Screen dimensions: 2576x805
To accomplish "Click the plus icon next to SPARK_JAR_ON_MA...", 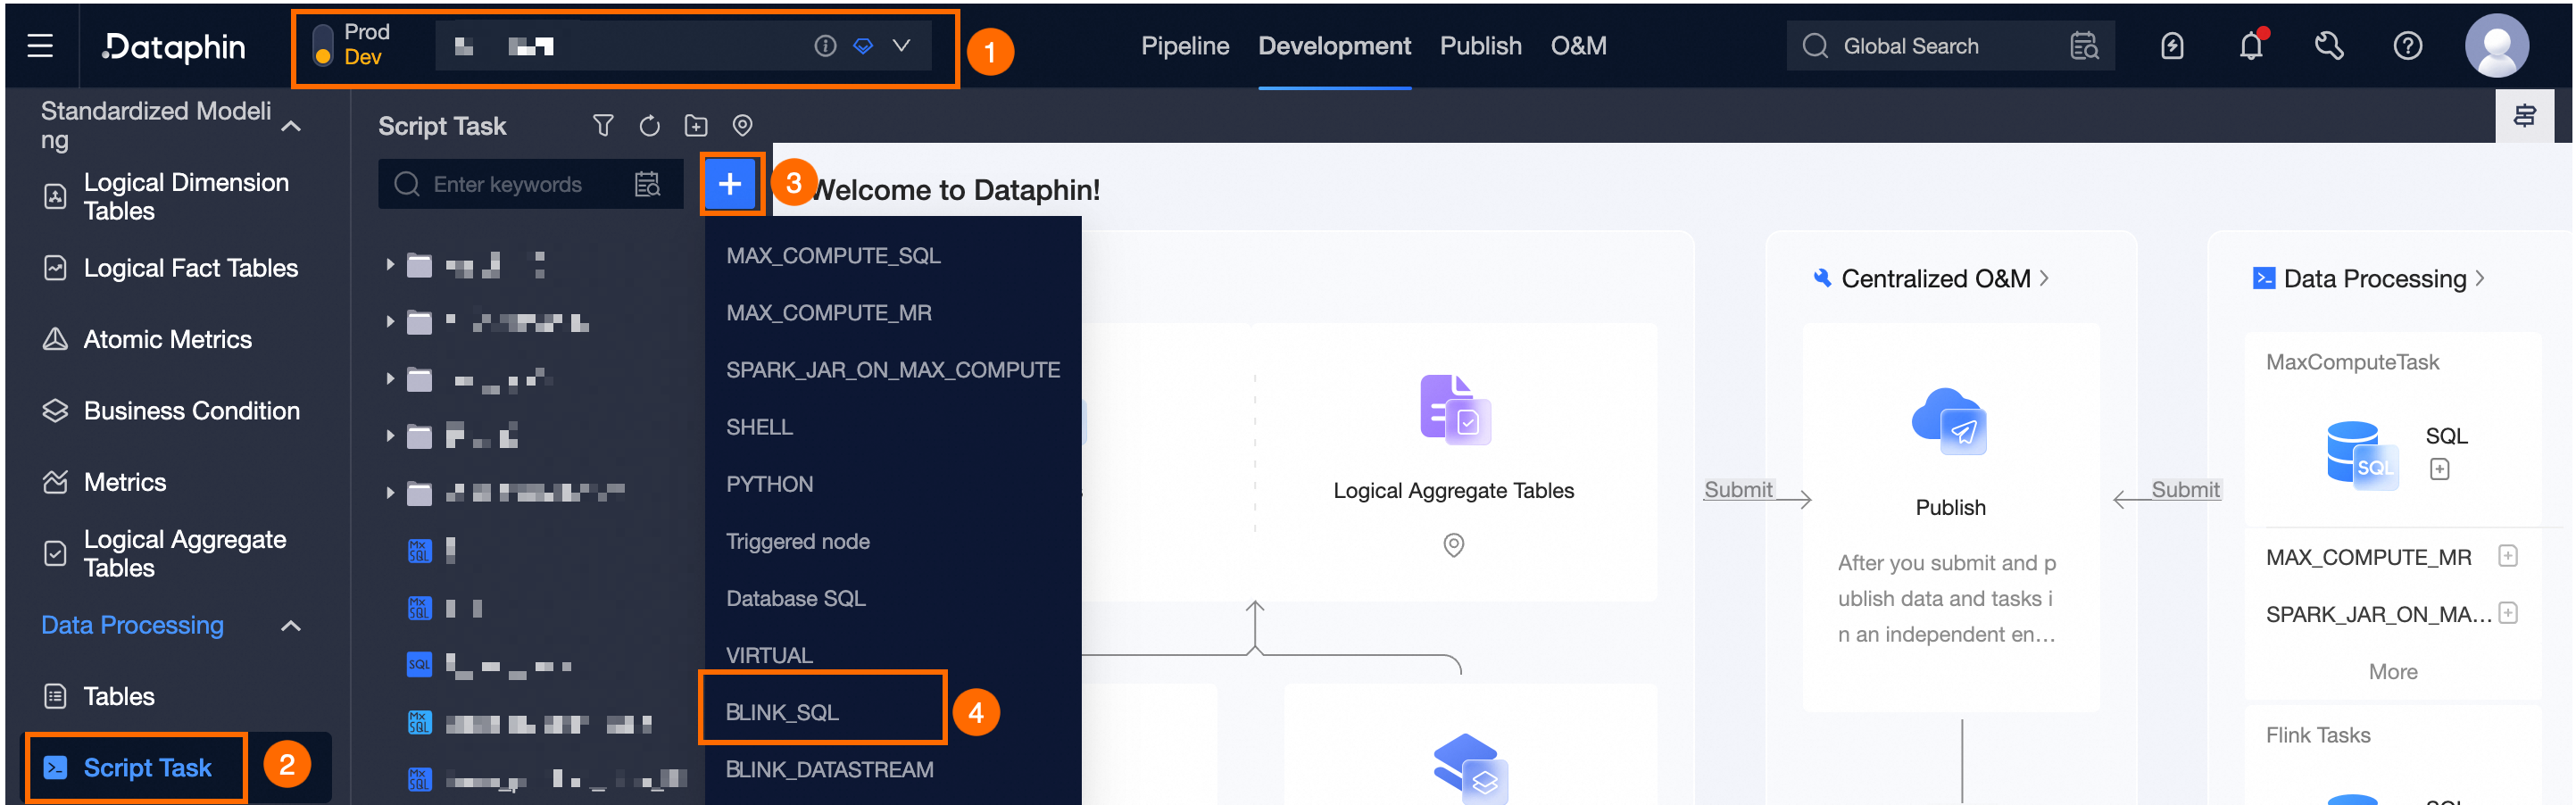I will click(2507, 613).
